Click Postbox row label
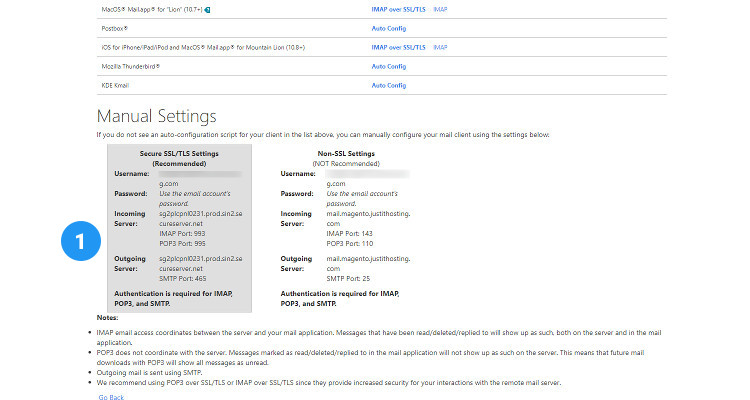Viewport: 750px width, 400px height. [115, 28]
